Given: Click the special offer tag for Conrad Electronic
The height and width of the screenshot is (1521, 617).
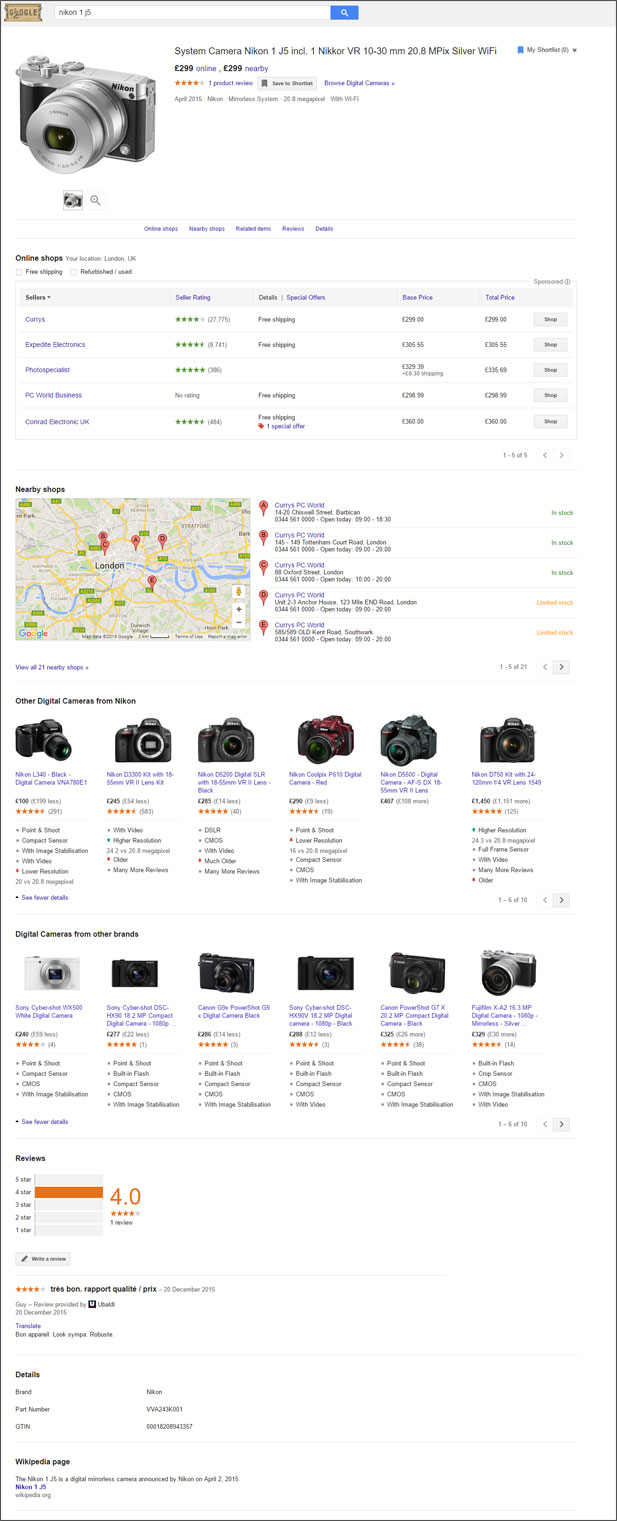Looking at the screenshot, I should (281, 426).
